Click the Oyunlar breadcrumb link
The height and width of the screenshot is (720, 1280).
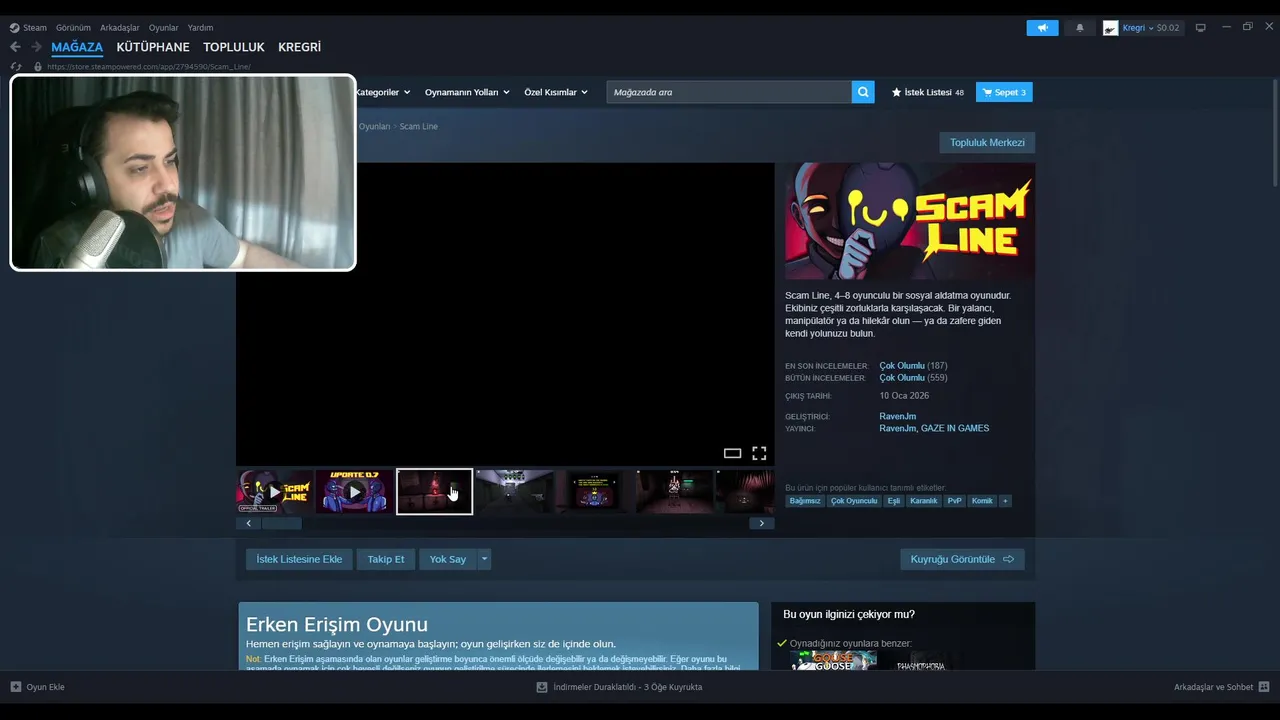coord(374,127)
